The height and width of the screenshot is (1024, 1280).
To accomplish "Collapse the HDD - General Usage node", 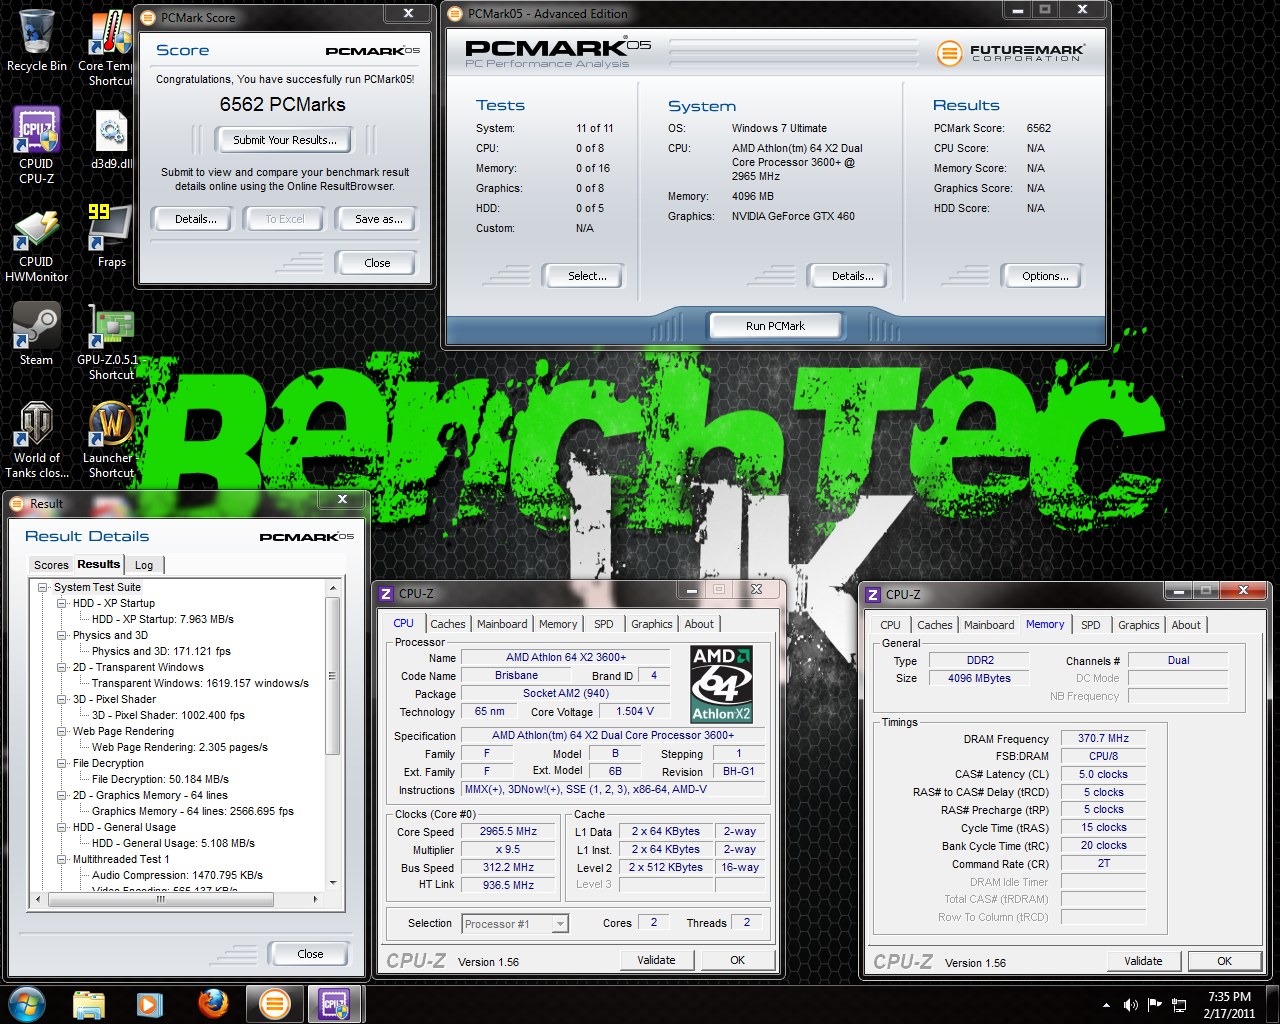I will [x=62, y=827].
